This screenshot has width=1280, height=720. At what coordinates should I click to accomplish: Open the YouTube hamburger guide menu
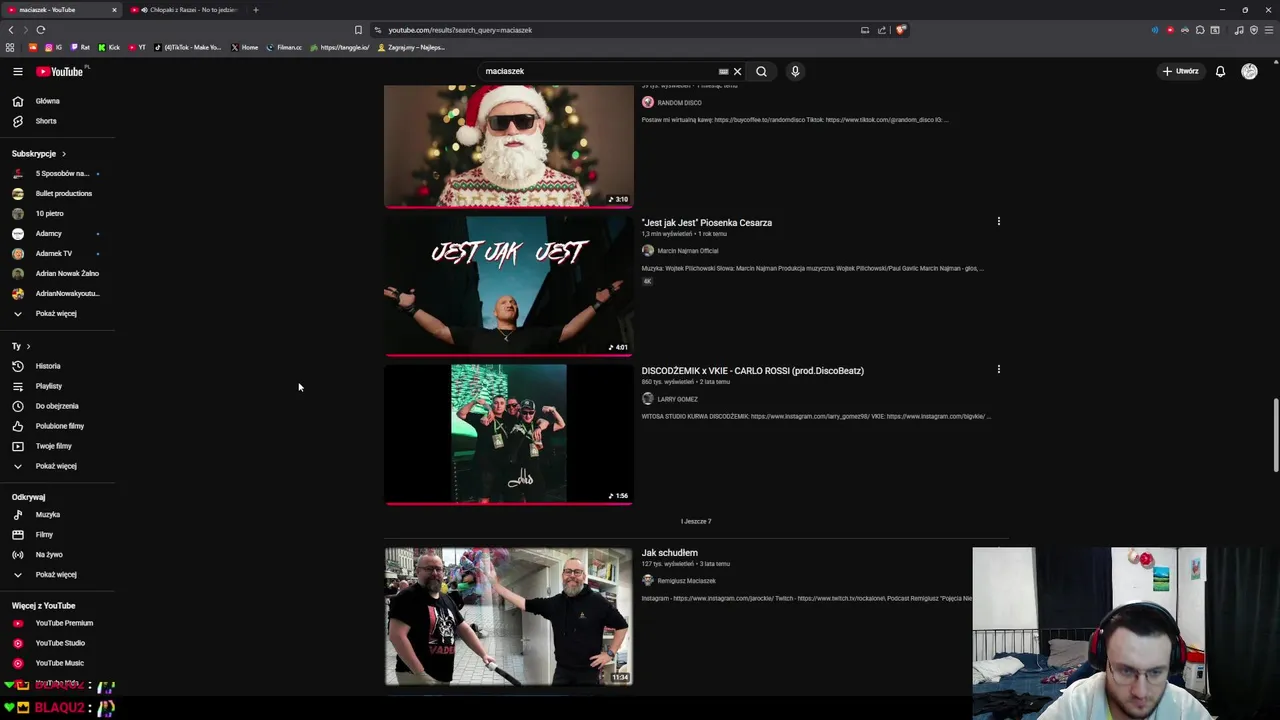coord(17,72)
